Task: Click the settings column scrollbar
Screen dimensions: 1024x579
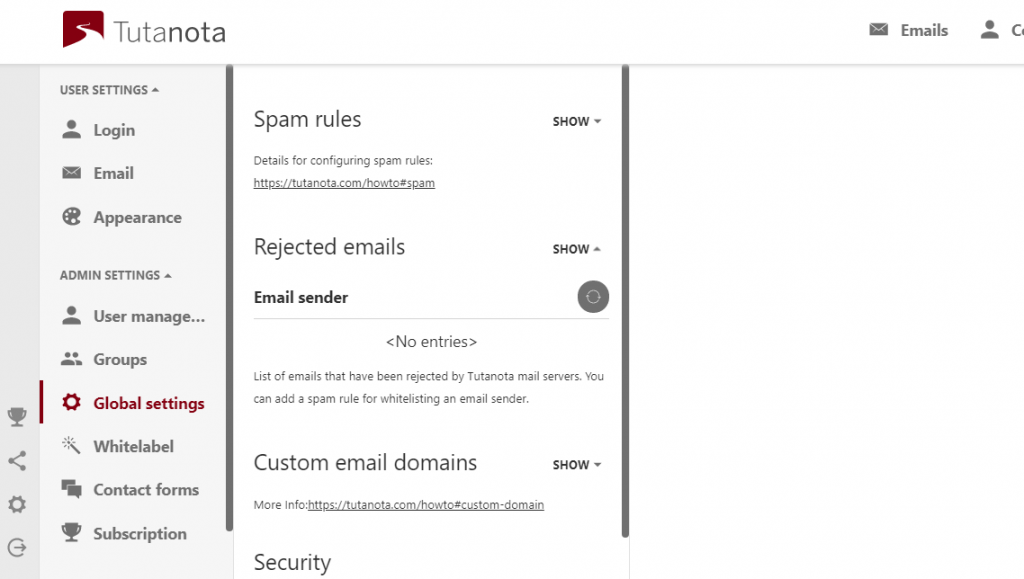Action: [x=625, y=301]
